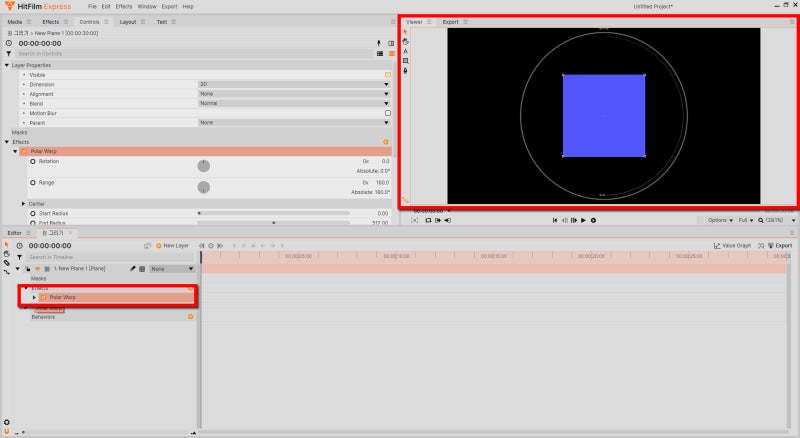This screenshot has height=438, width=800.
Task: Click the add effect icon beside Effects
Action: (386, 142)
